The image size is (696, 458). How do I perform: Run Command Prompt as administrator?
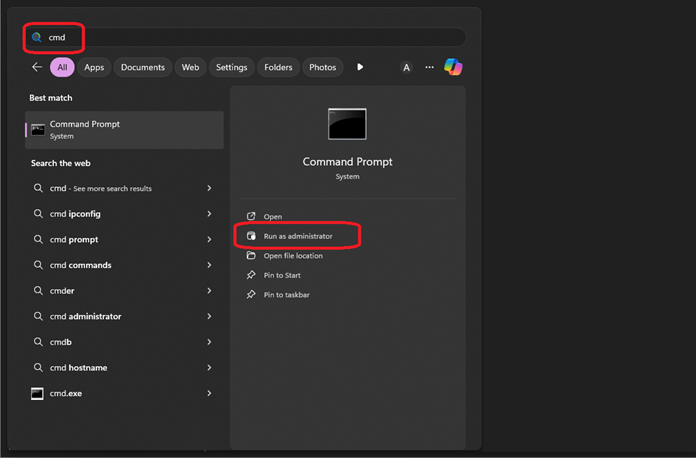coord(297,236)
